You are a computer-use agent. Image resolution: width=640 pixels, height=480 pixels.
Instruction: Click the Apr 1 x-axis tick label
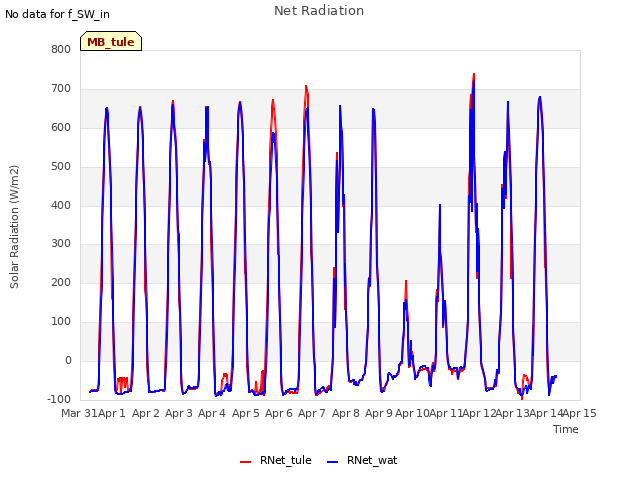click(x=111, y=413)
